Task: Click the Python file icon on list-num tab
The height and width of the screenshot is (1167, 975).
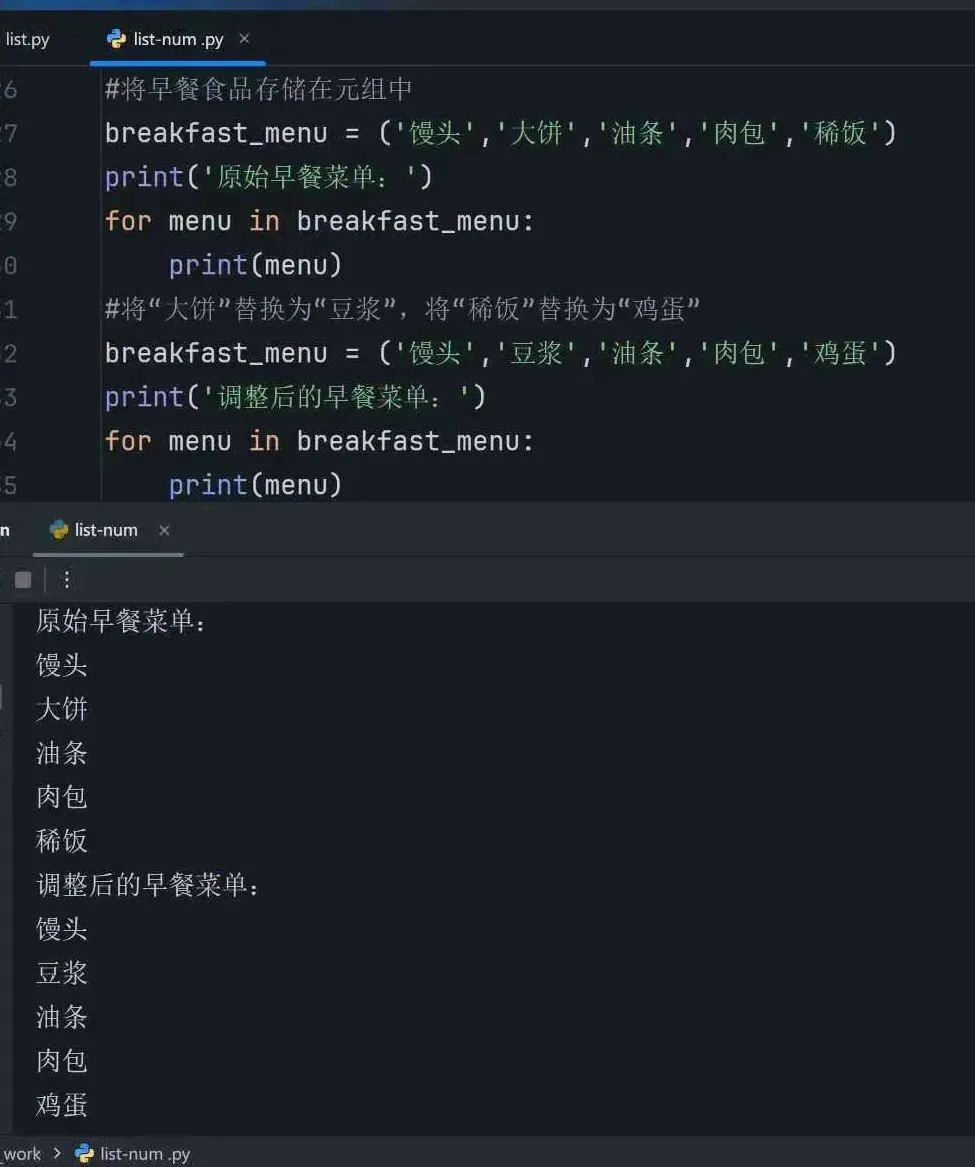Action: coord(116,39)
